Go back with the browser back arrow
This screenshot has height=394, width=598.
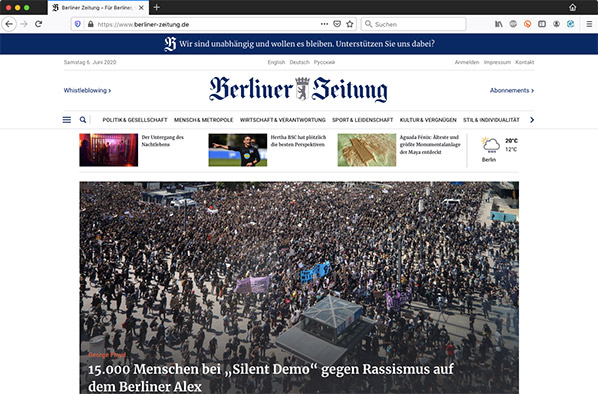tap(9, 24)
